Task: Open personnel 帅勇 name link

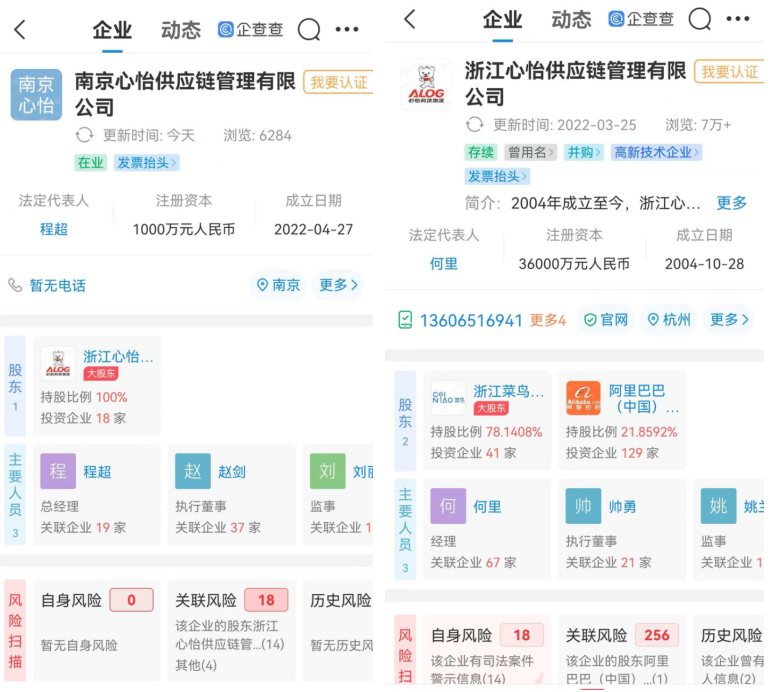Action: (x=622, y=506)
